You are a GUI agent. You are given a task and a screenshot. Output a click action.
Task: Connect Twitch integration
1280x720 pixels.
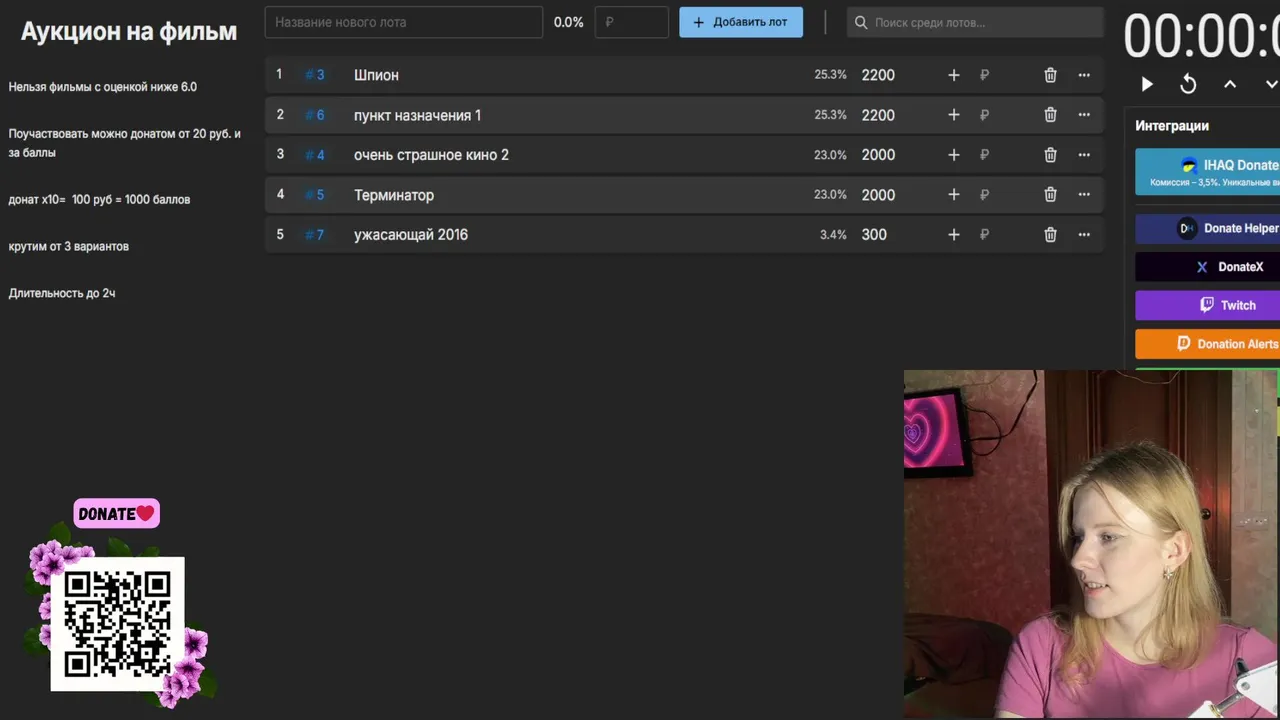pyautogui.click(x=1207, y=305)
